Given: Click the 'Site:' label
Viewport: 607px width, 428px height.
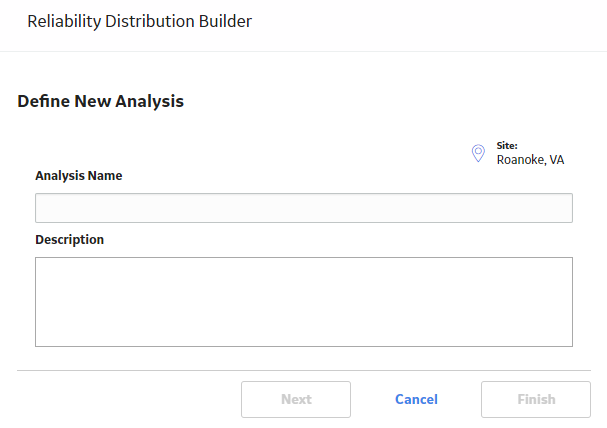Looking at the screenshot, I should click(507, 146).
